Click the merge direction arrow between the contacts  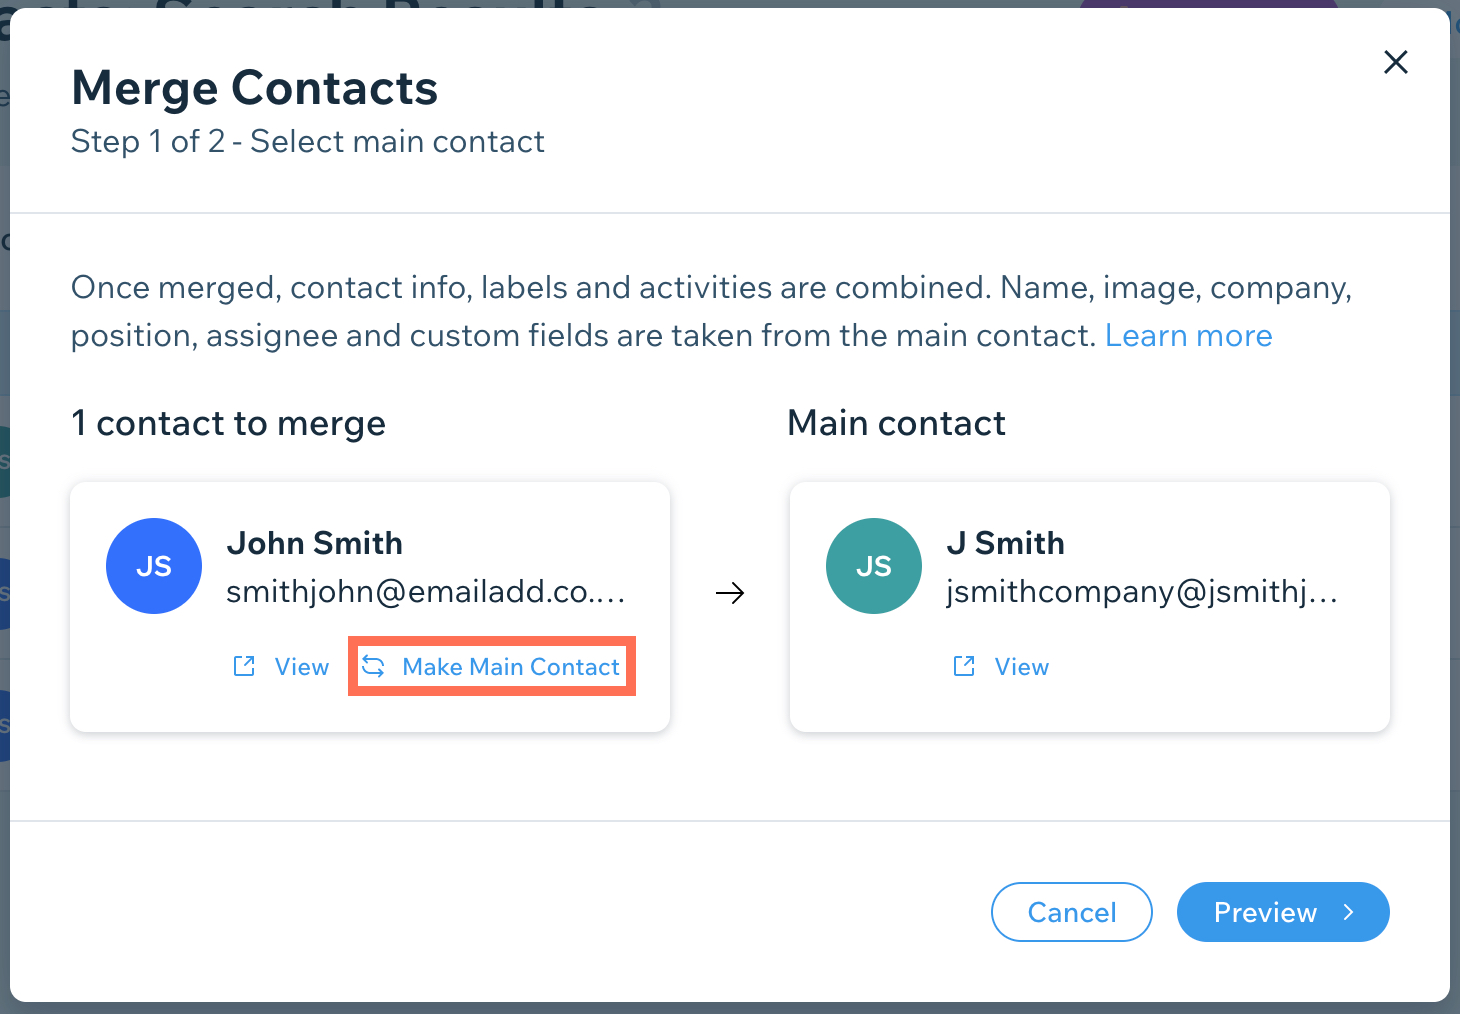click(731, 592)
